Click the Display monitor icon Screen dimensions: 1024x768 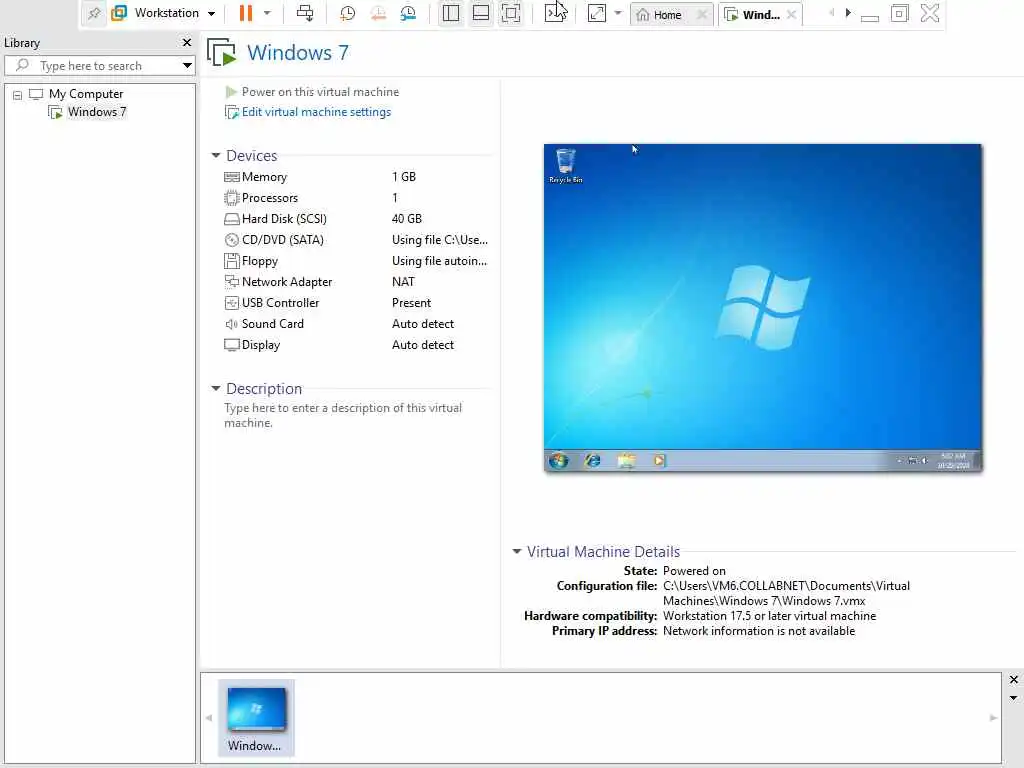coord(232,345)
